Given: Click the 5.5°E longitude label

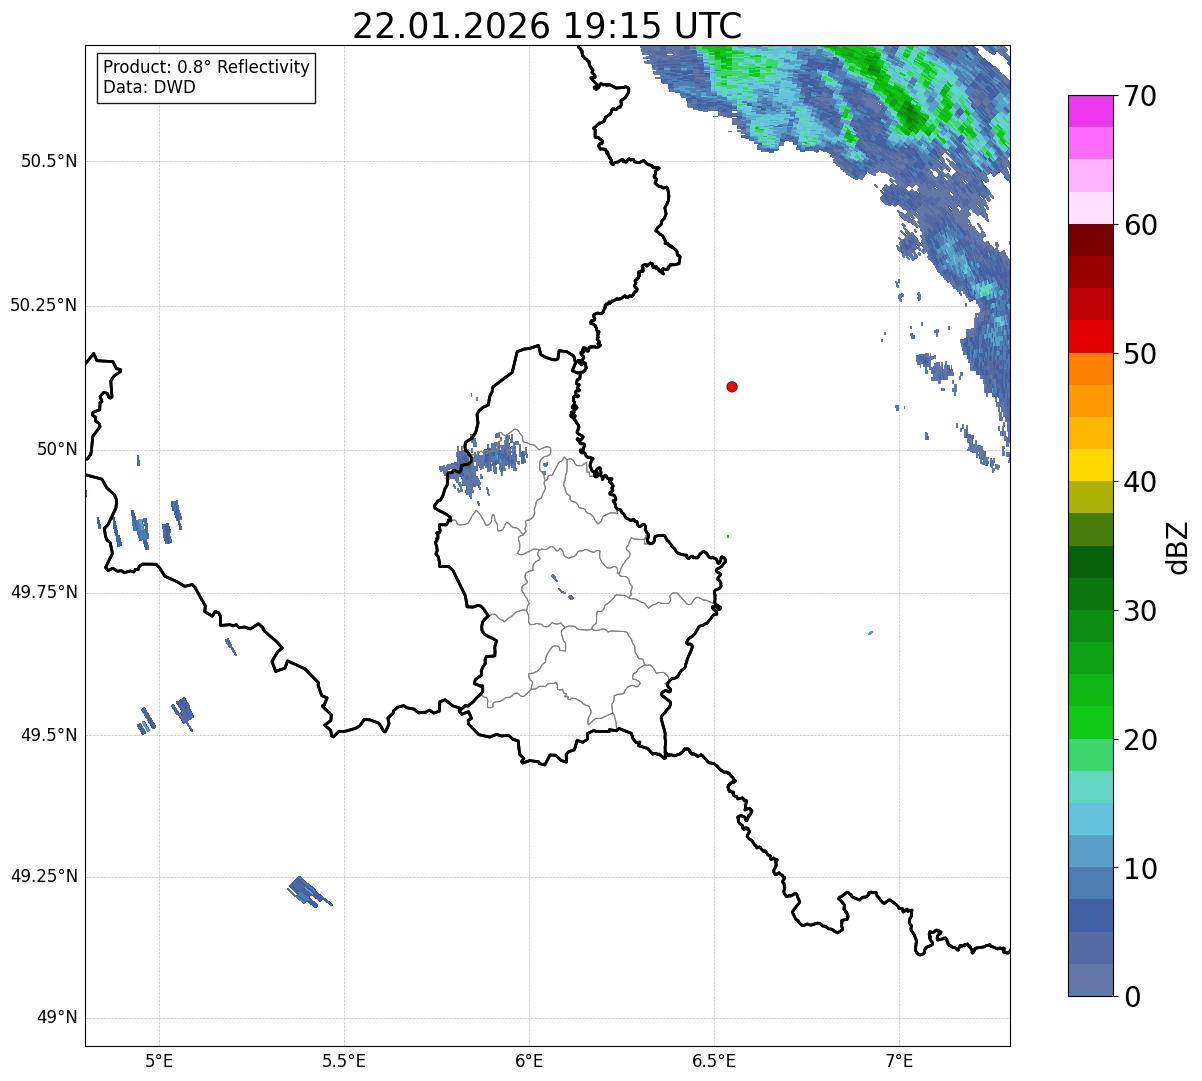Looking at the screenshot, I should point(344,1060).
